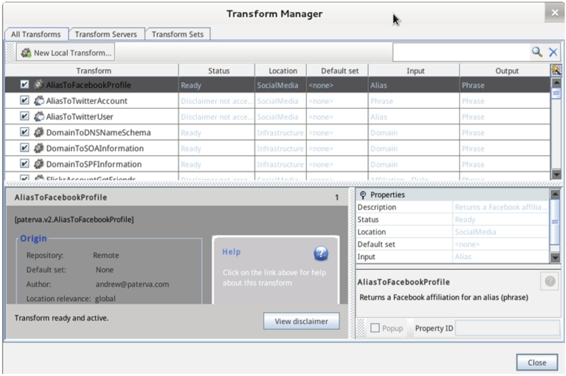Image resolution: width=566 pixels, height=376 pixels.
Task: Toggle the AliasToTwitterUser checkbox
Action: coord(24,116)
